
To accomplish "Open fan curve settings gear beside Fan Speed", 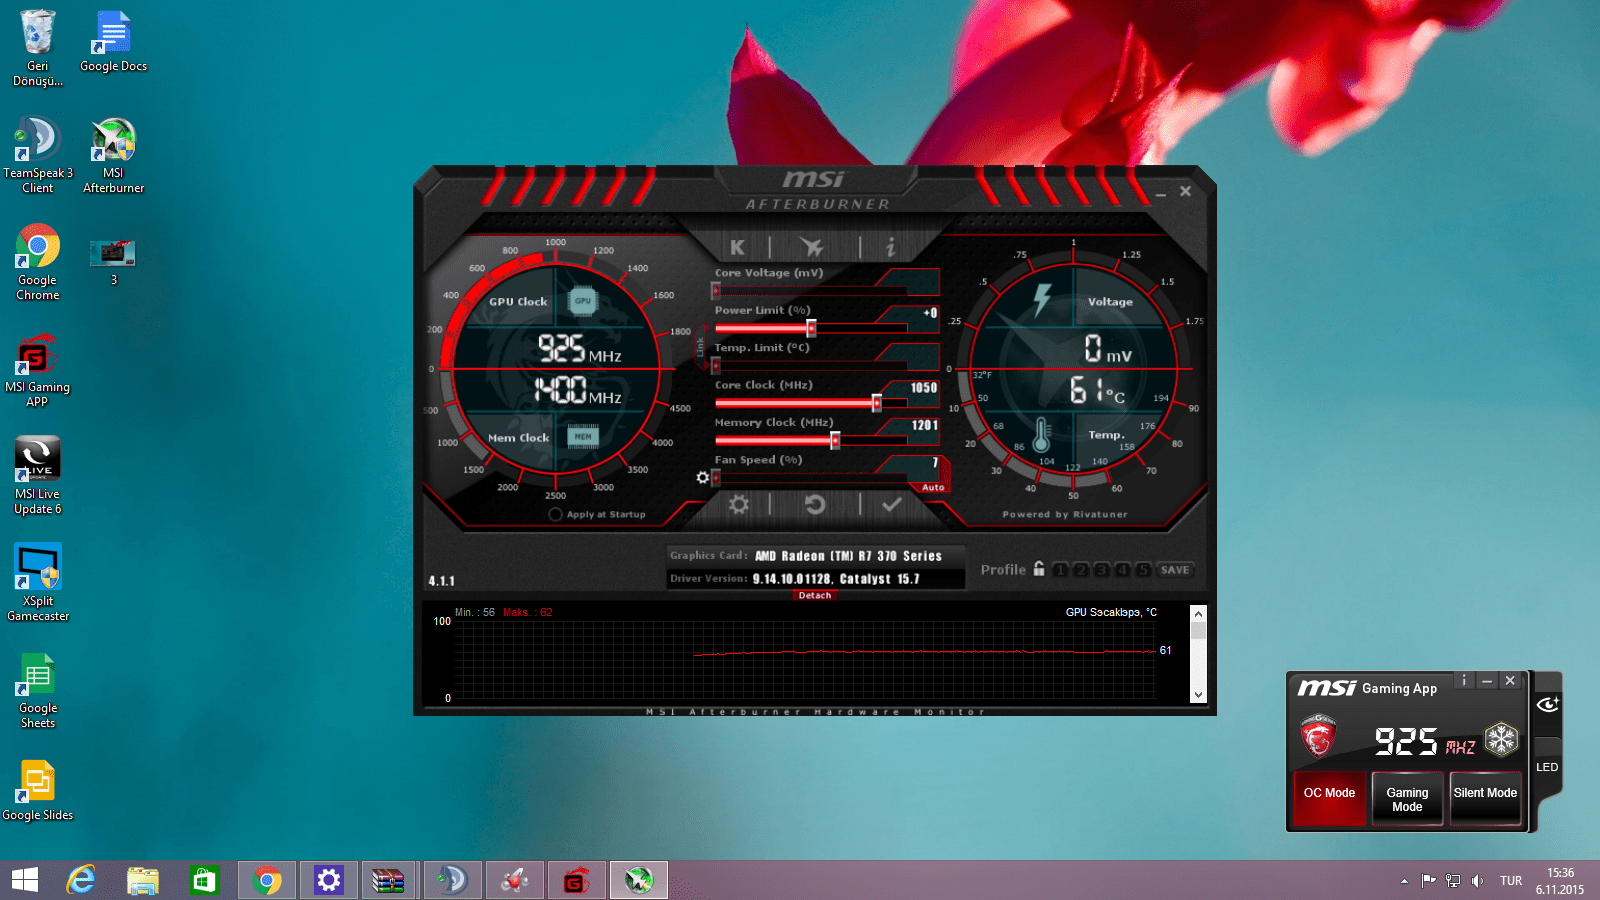I will coord(703,478).
